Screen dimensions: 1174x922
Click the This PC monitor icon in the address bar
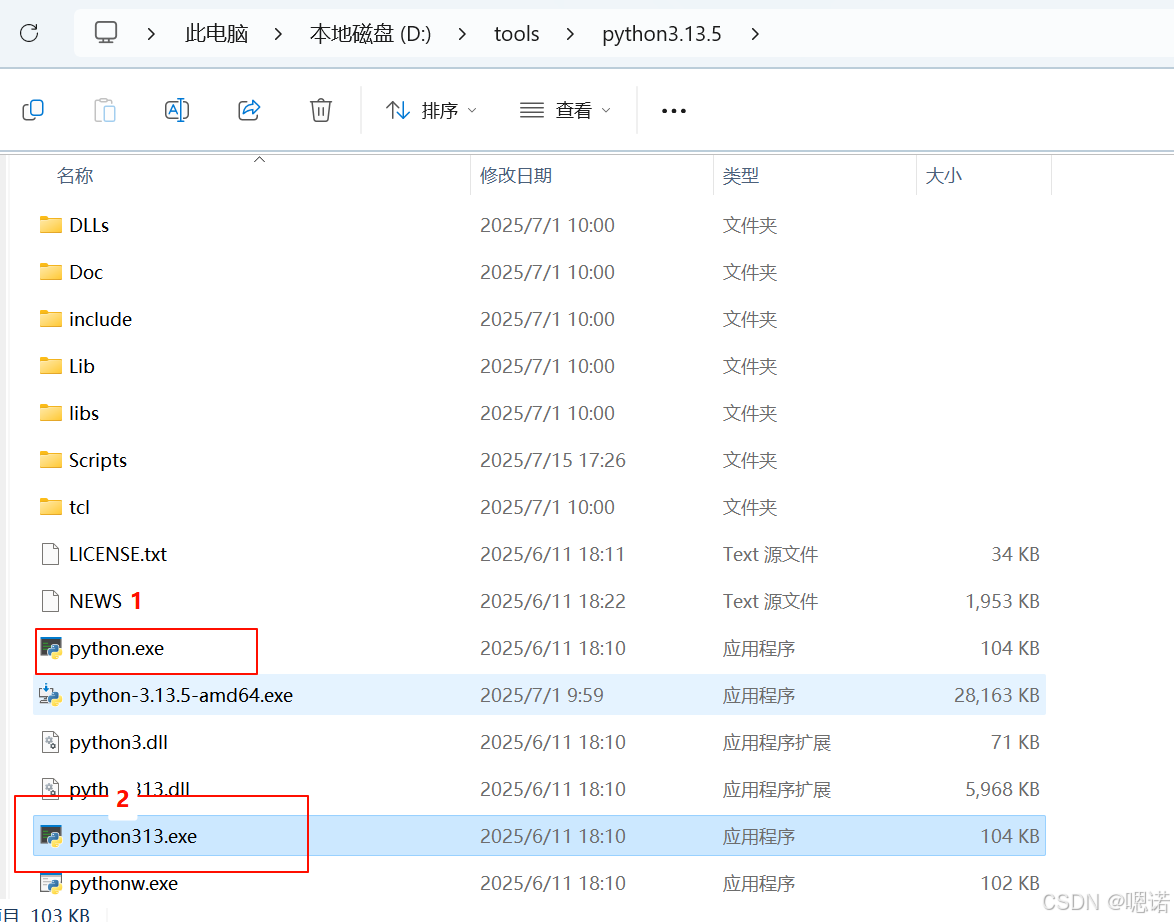tap(106, 33)
